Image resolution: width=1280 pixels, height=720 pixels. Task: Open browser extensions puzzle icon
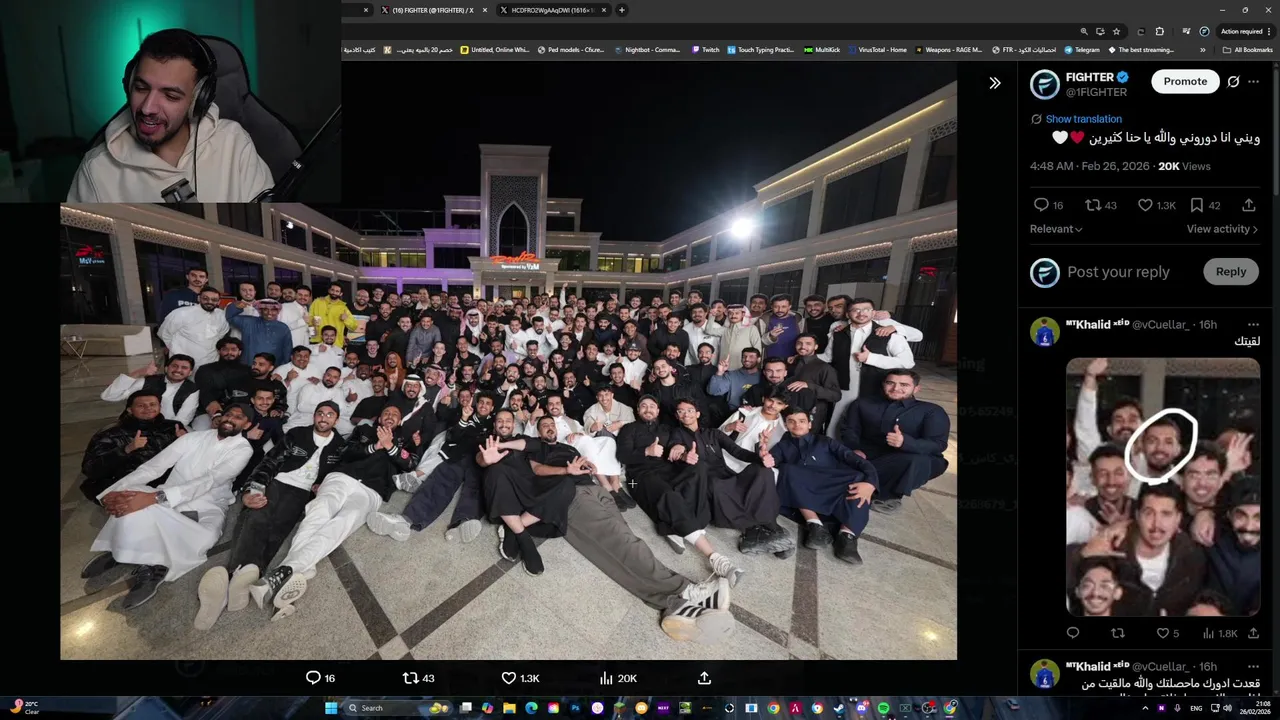pyautogui.click(x=1159, y=31)
